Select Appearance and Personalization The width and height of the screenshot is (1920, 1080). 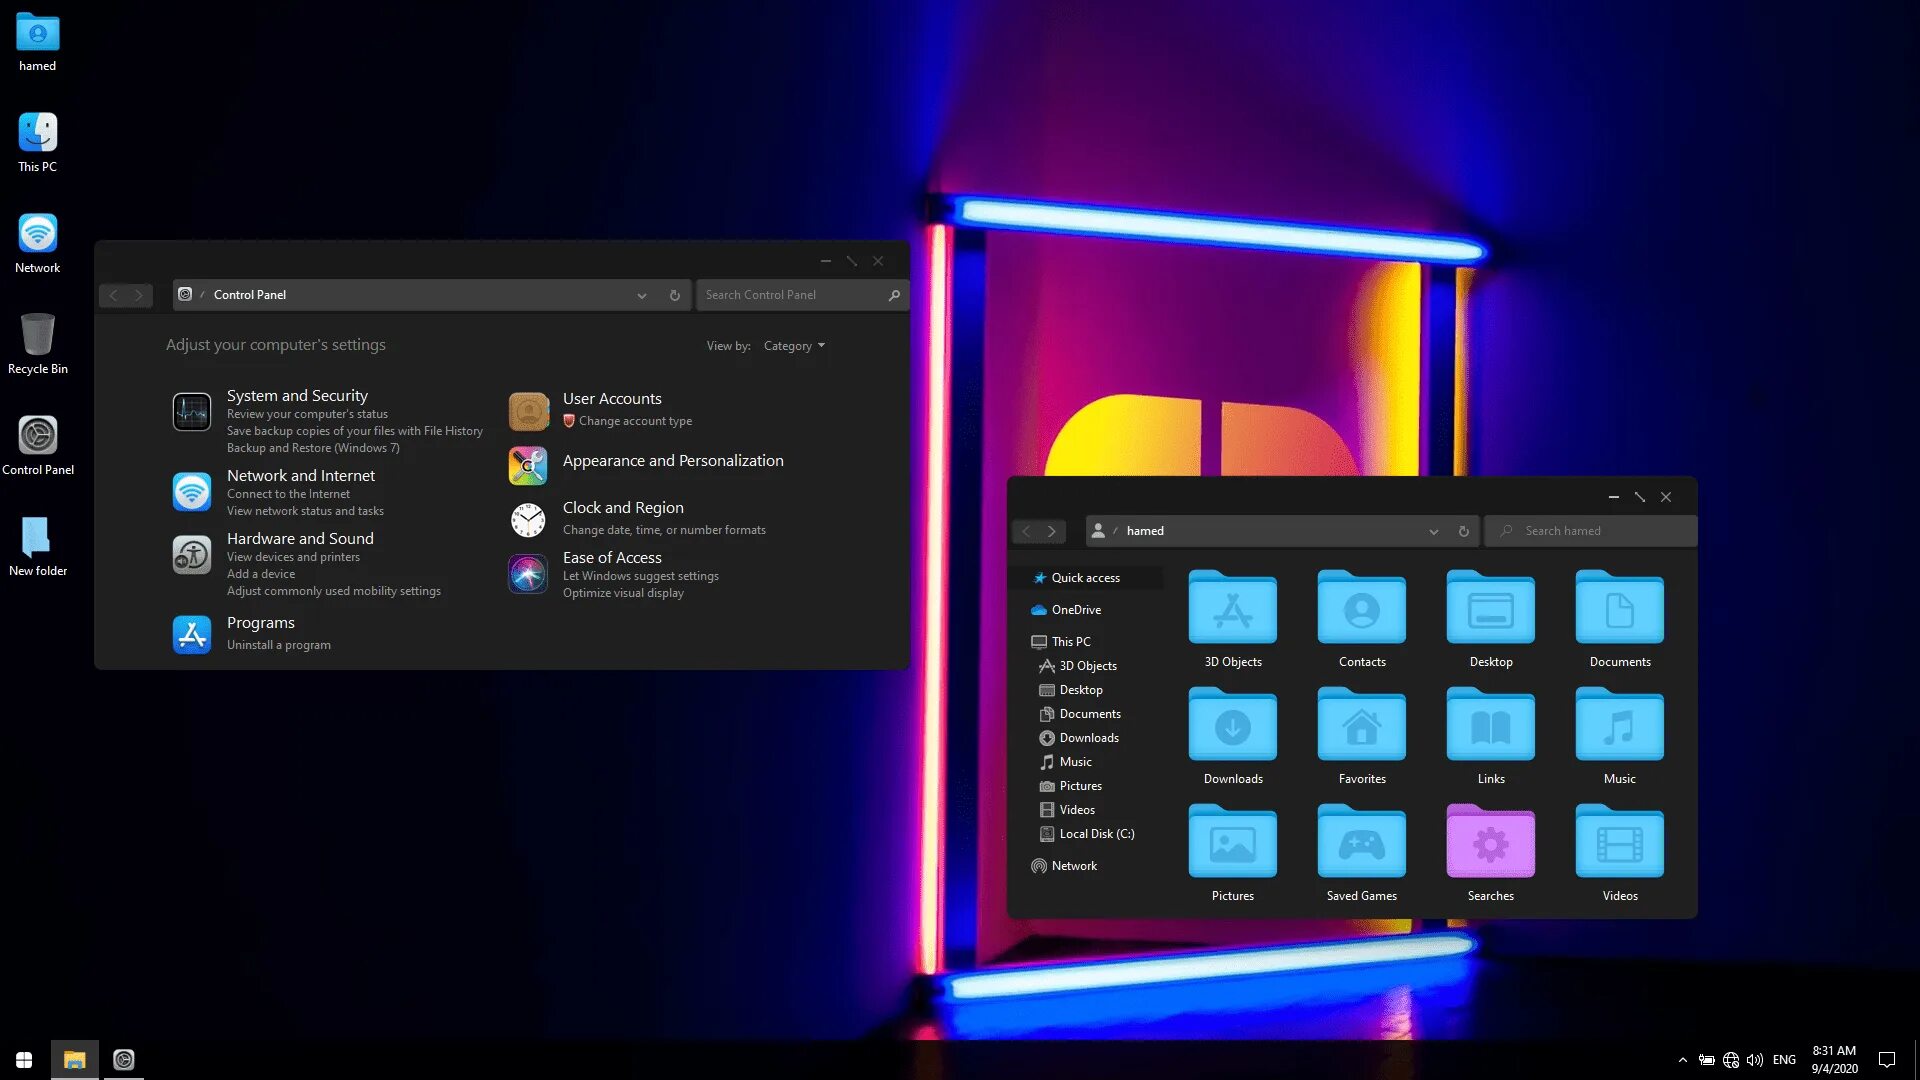coord(673,459)
